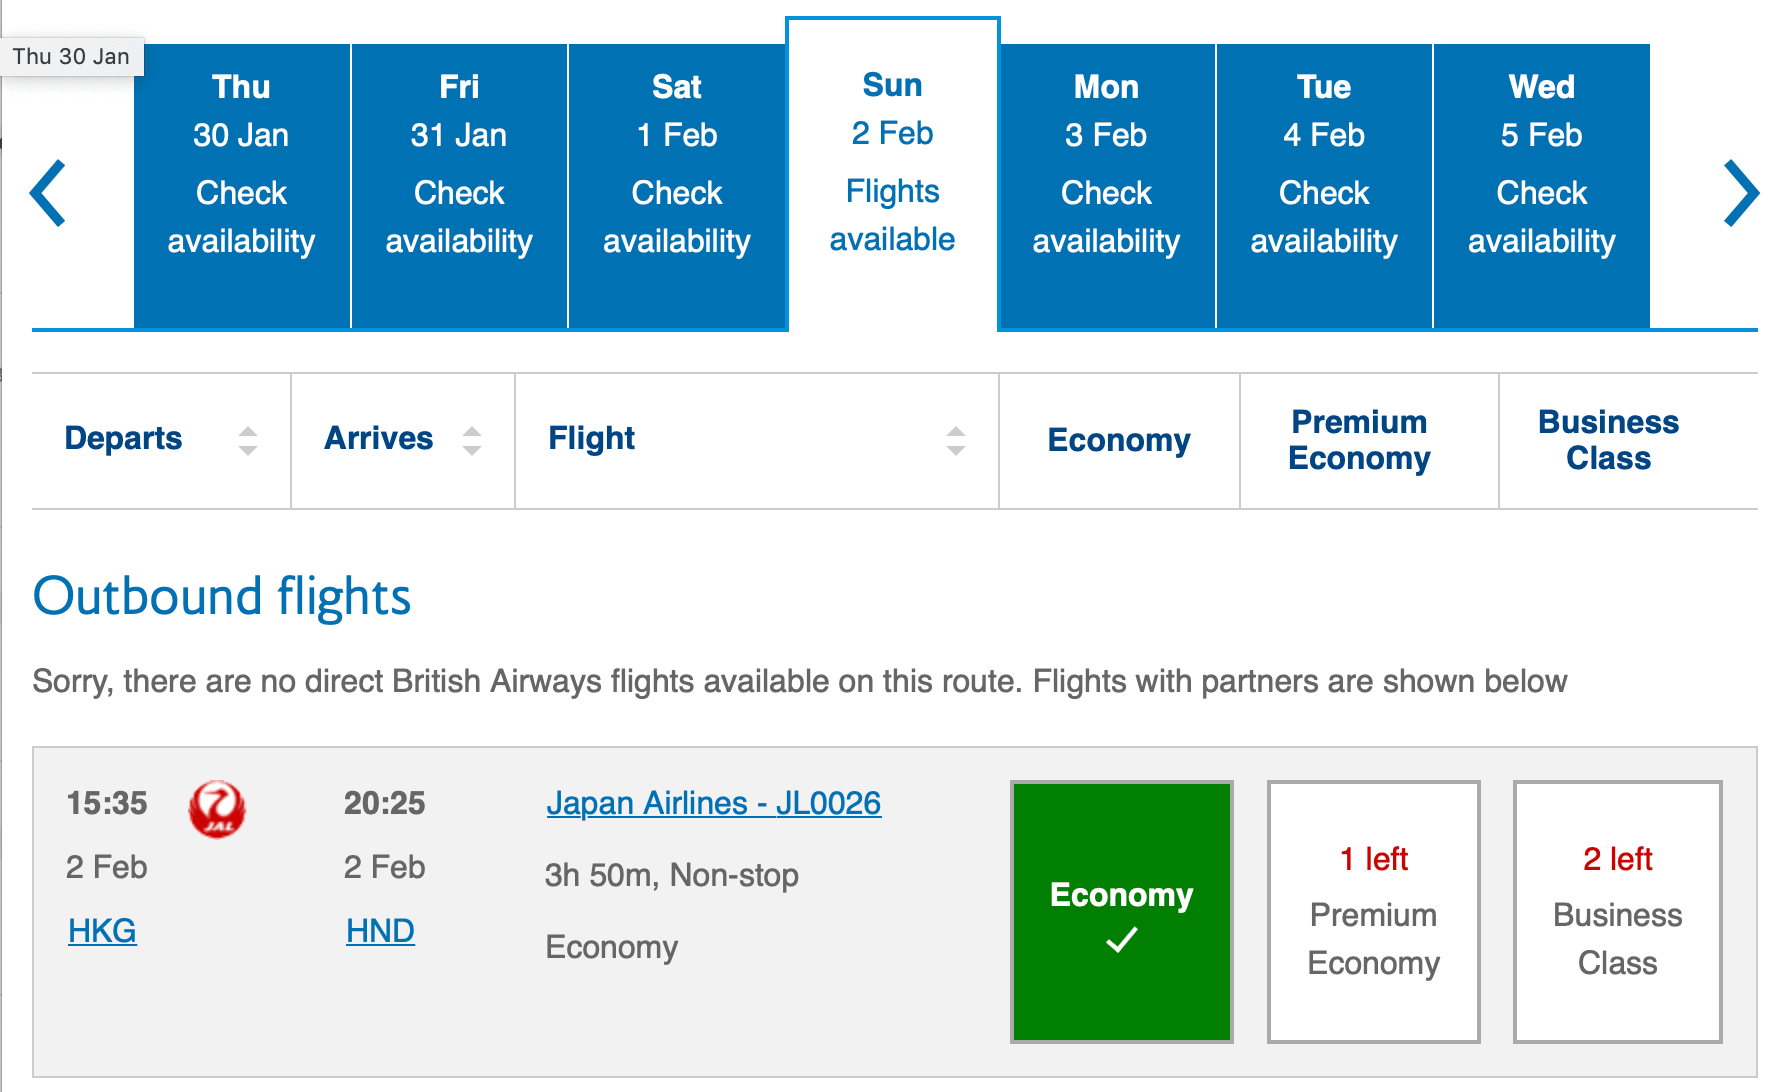Click the Economy checkmark icon
The image size is (1788, 1092).
pos(1122,940)
